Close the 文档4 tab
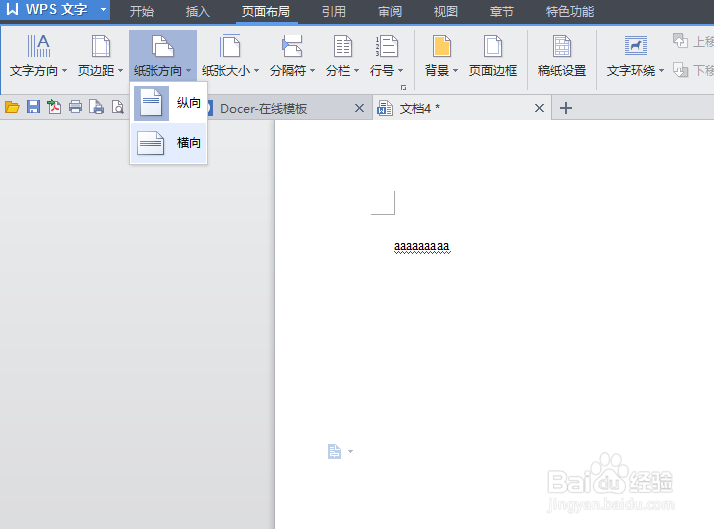Screen dimensions: 714x529 (x=539, y=108)
